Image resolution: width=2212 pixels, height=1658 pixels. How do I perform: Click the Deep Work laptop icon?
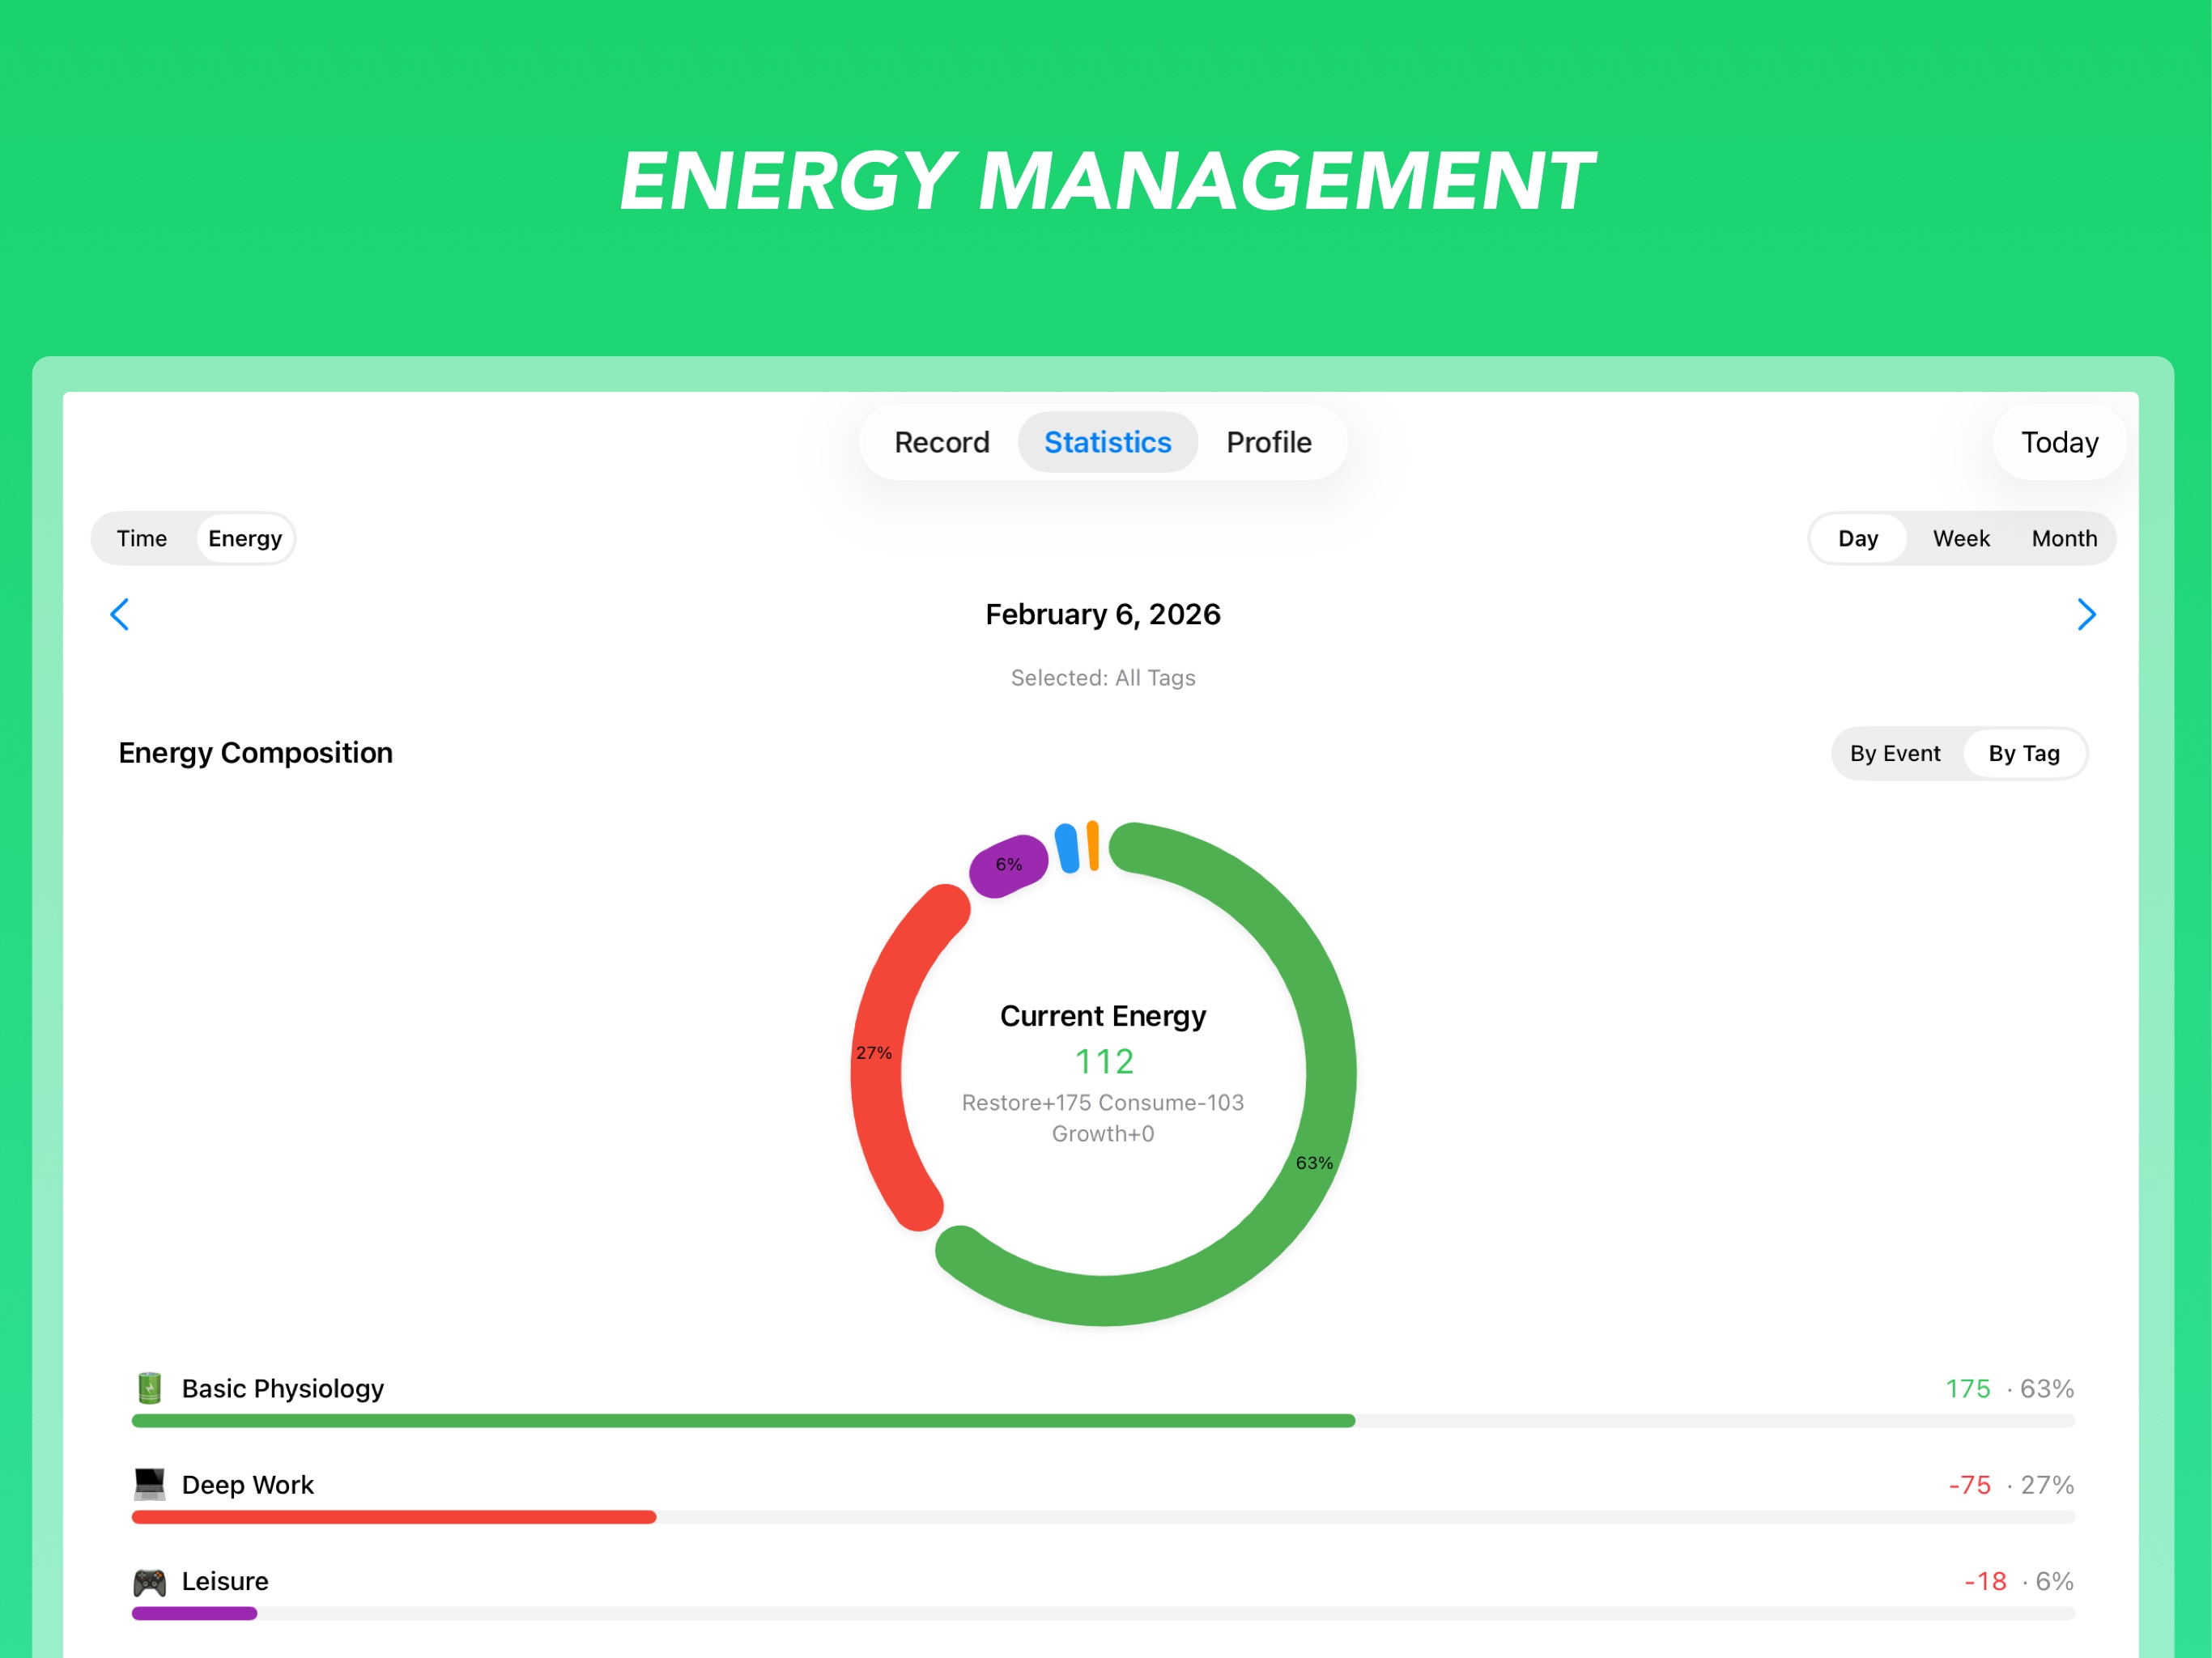pyautogui.click(x=150, y=1484)
